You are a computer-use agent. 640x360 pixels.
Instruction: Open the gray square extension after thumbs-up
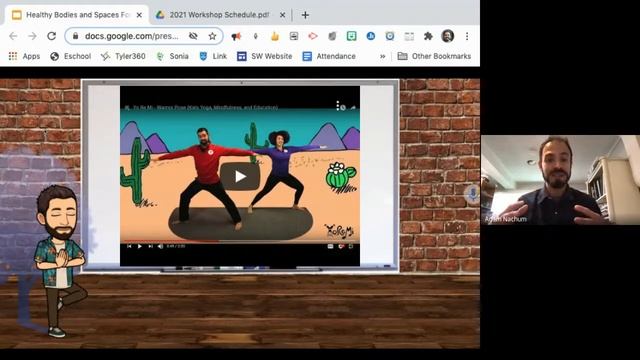[x=293, y=36]
